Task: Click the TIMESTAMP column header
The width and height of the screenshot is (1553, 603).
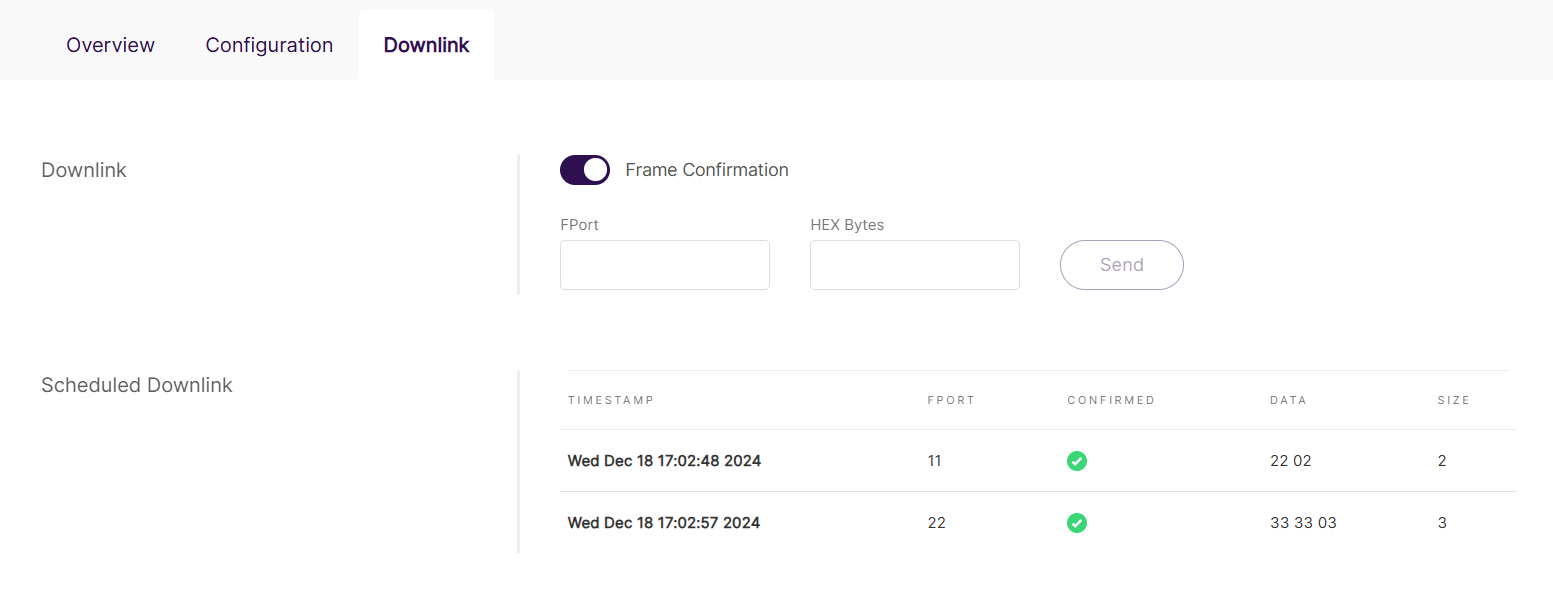Action: (611, 400)
